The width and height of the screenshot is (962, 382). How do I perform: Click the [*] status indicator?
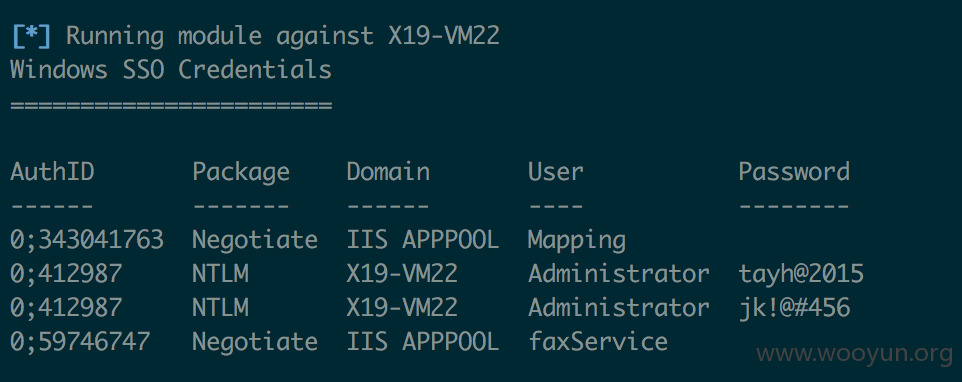(31, 36)
